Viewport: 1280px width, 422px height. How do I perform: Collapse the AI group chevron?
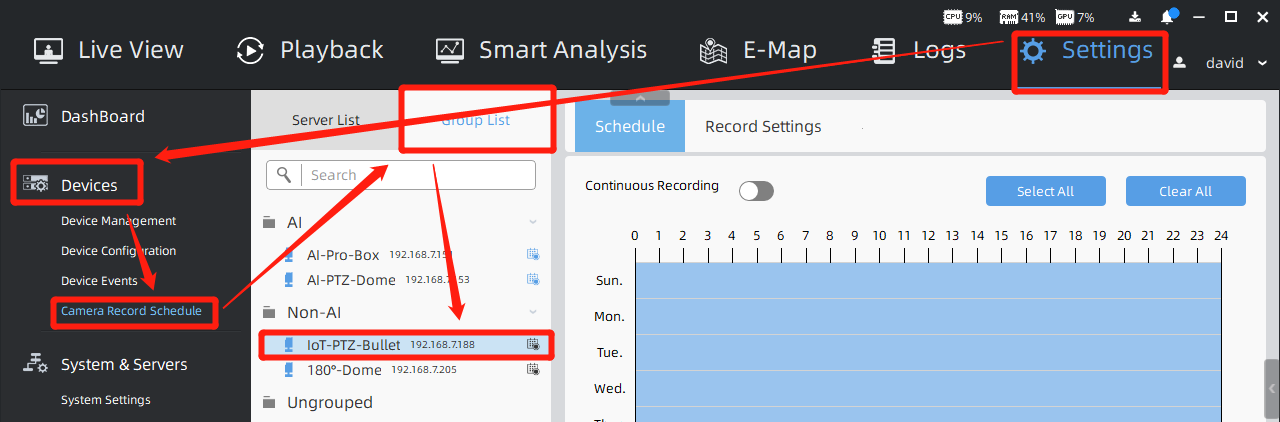[x=533, y=222]
